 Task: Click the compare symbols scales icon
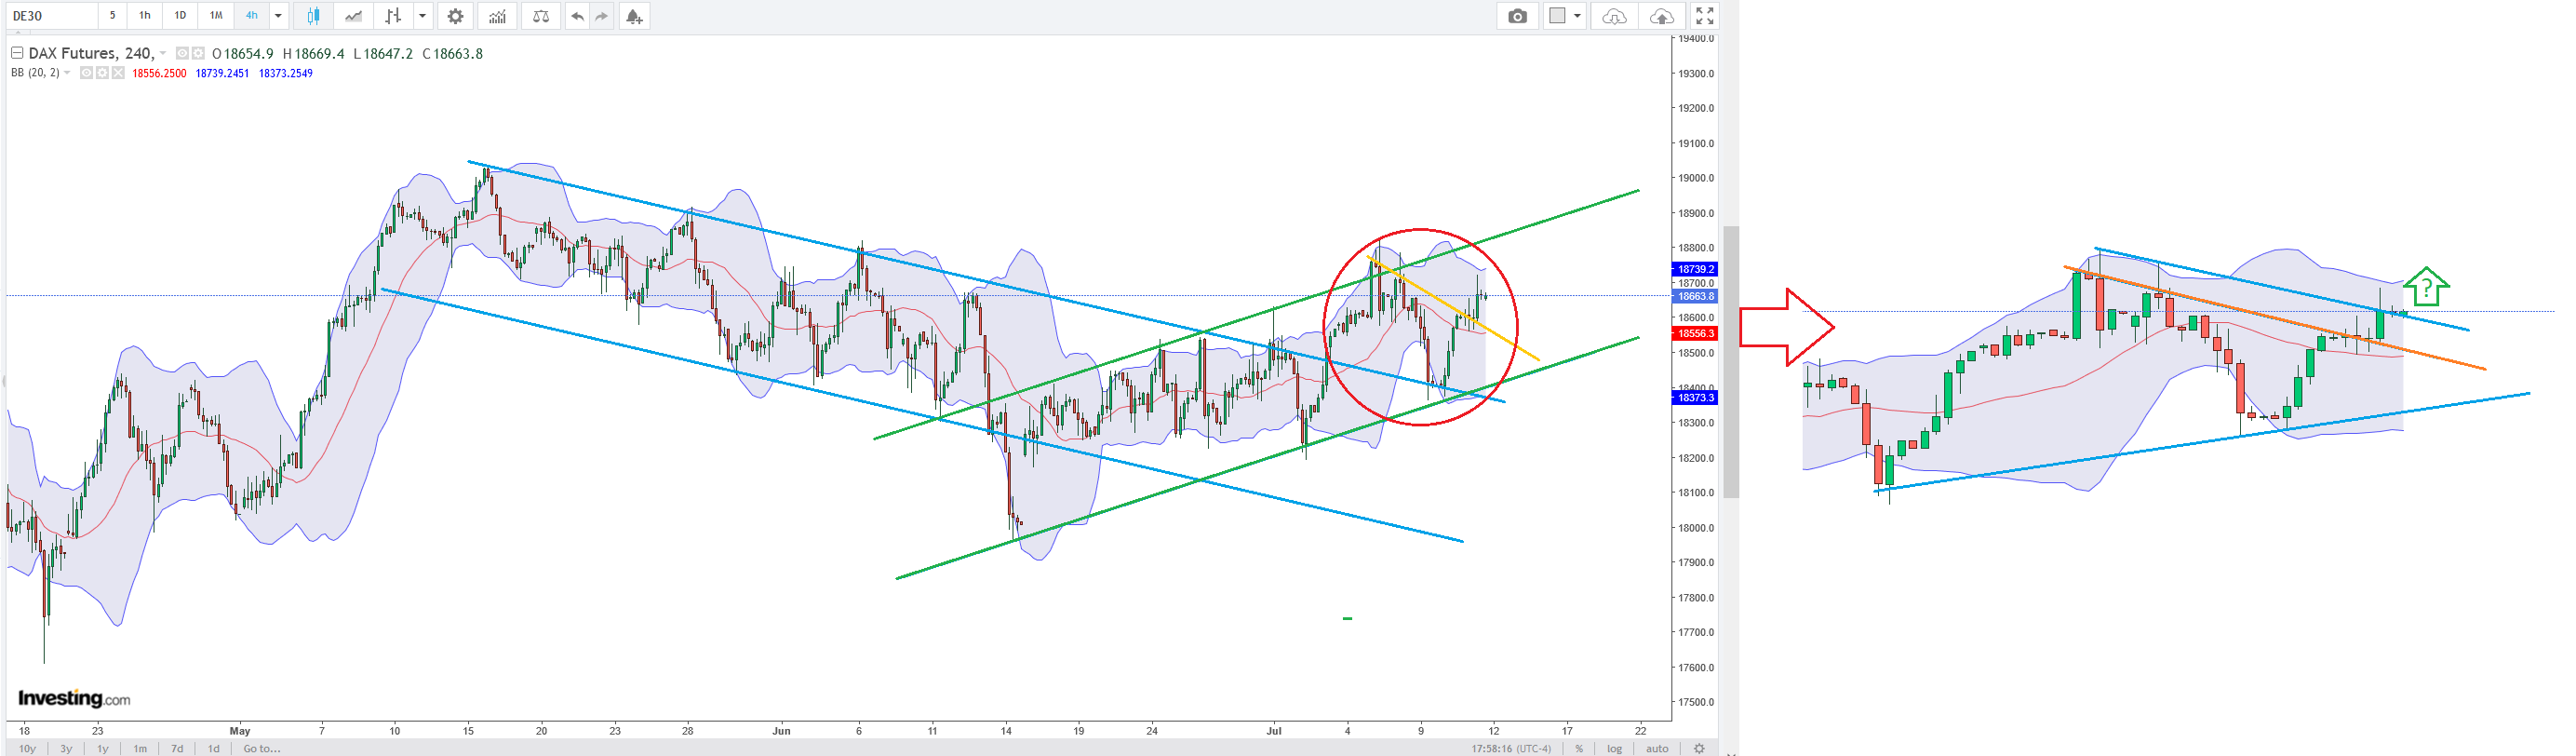tap(541, 16)
